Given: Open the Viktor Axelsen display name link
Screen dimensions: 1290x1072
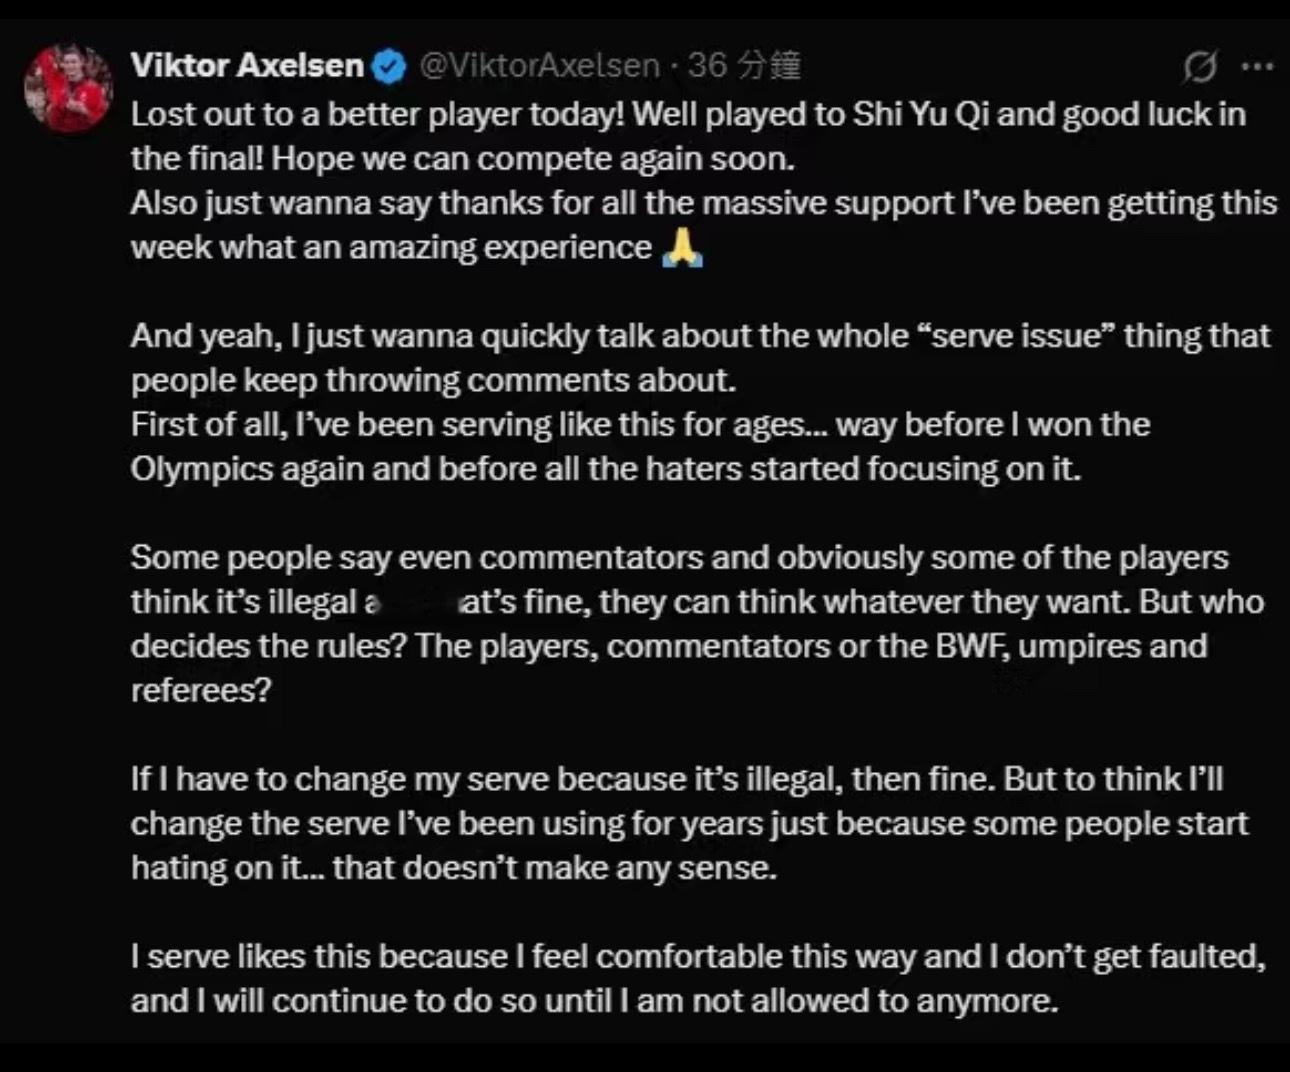Looking at the screenshot, I should pyautogui.click(x=247, y=66).
